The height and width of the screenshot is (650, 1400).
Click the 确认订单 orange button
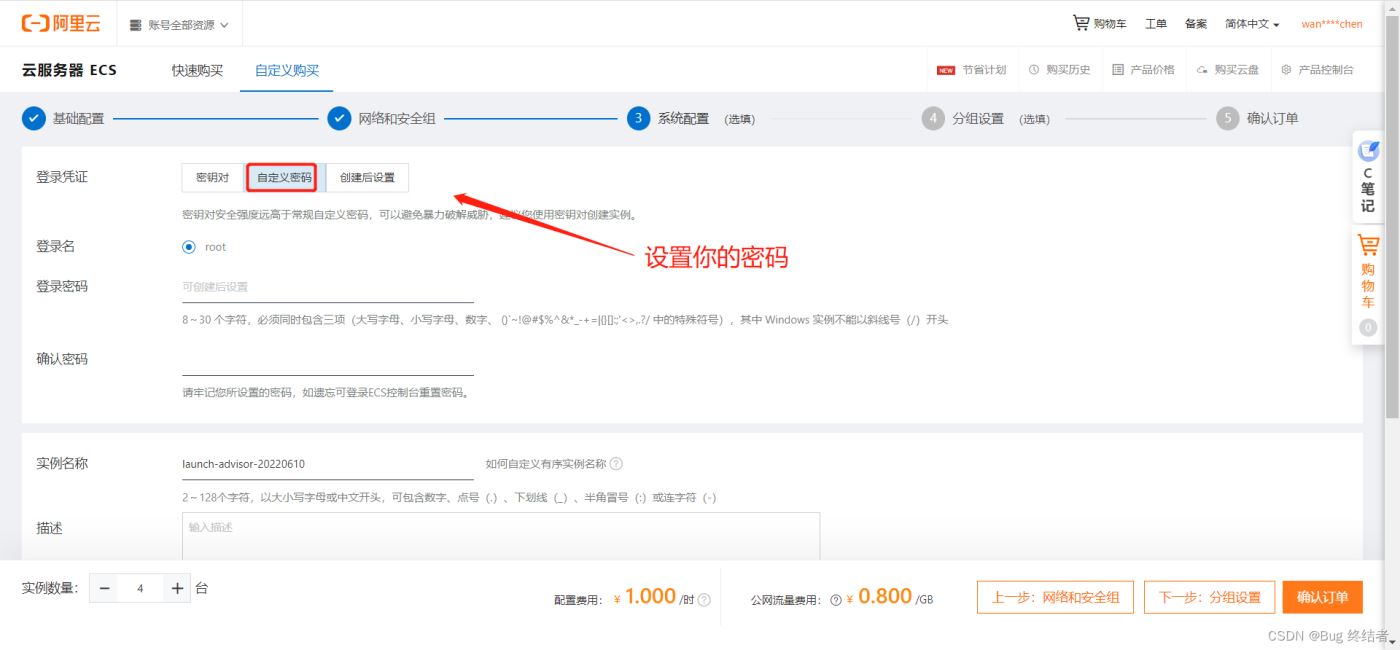point(1321,597)
